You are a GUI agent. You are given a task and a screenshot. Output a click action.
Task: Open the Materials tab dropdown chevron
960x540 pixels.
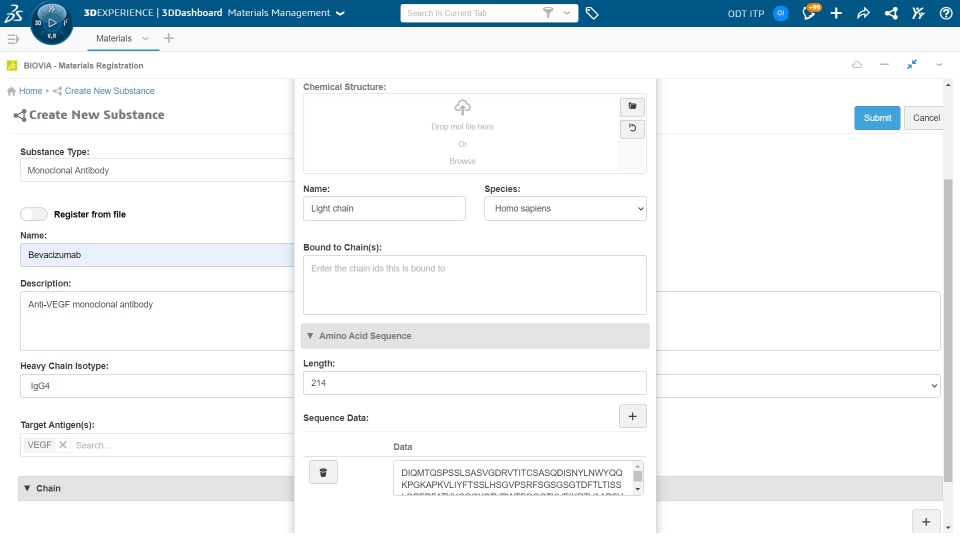click(x=145, y=38)
